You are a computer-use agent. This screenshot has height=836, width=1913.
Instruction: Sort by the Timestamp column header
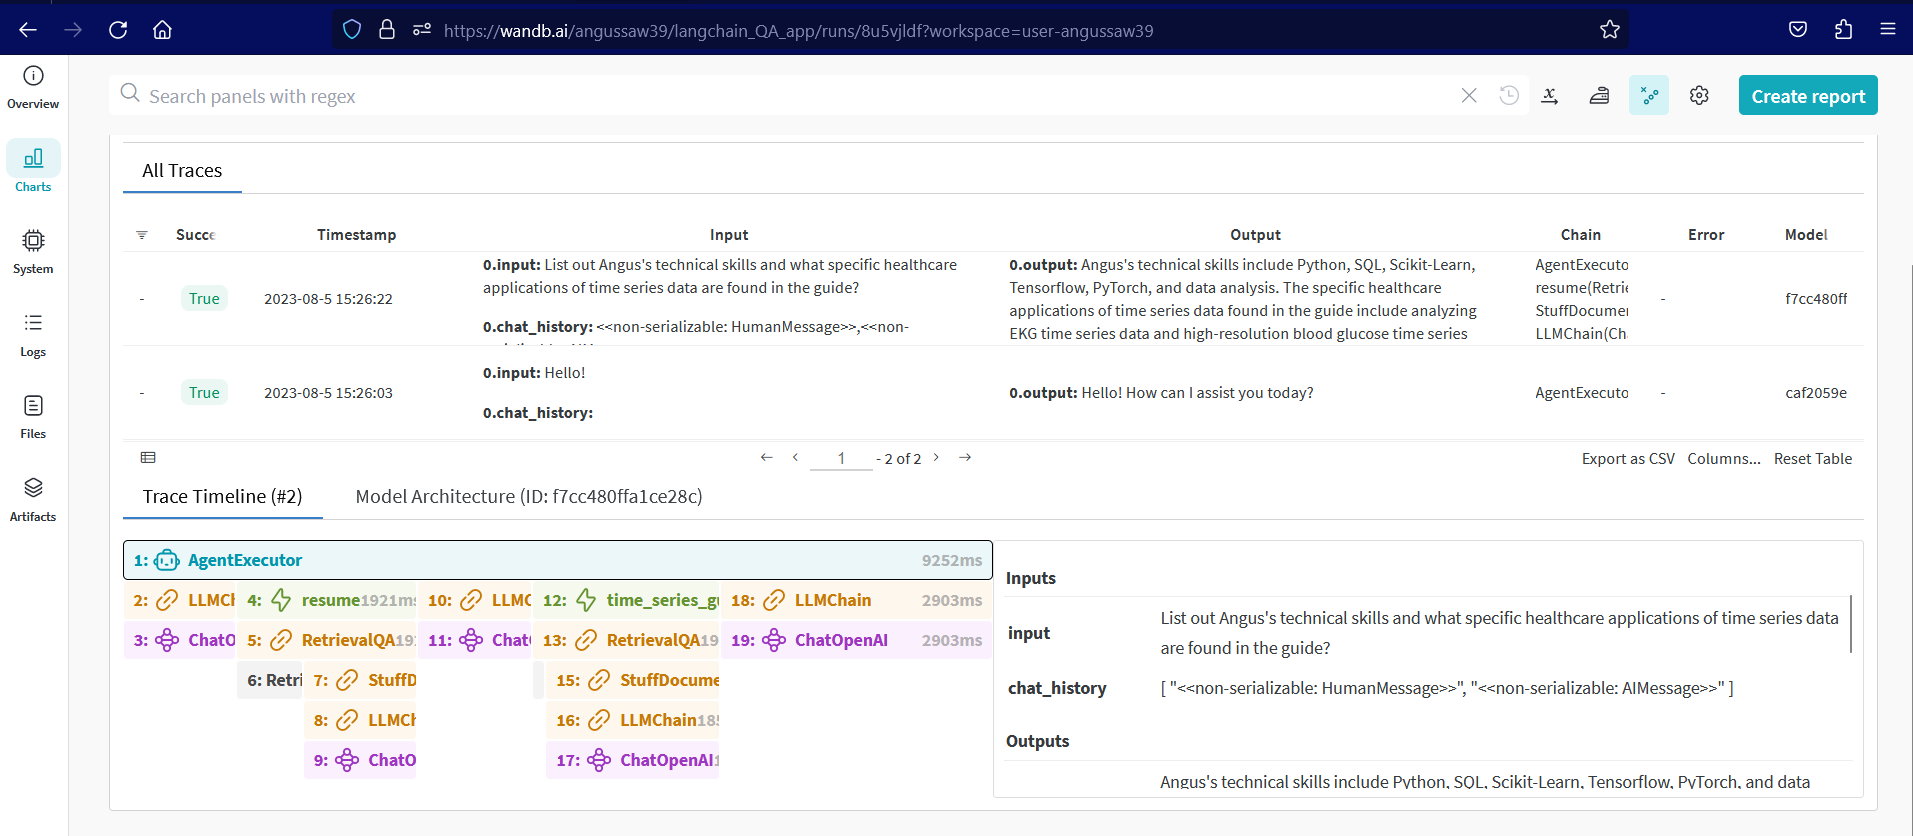pos(356,235)
